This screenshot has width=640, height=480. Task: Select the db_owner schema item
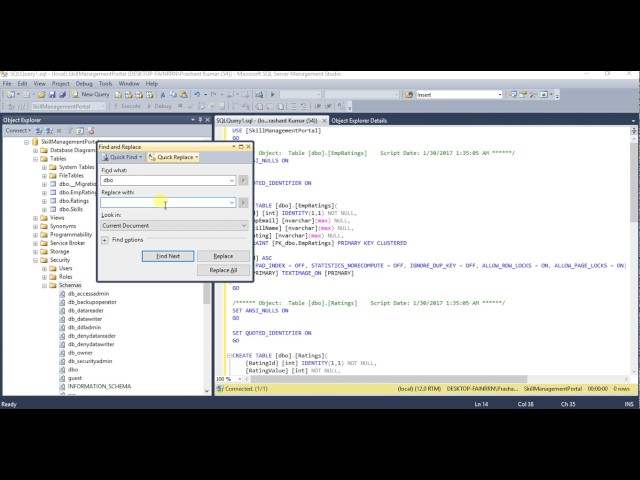coord(80,353)
